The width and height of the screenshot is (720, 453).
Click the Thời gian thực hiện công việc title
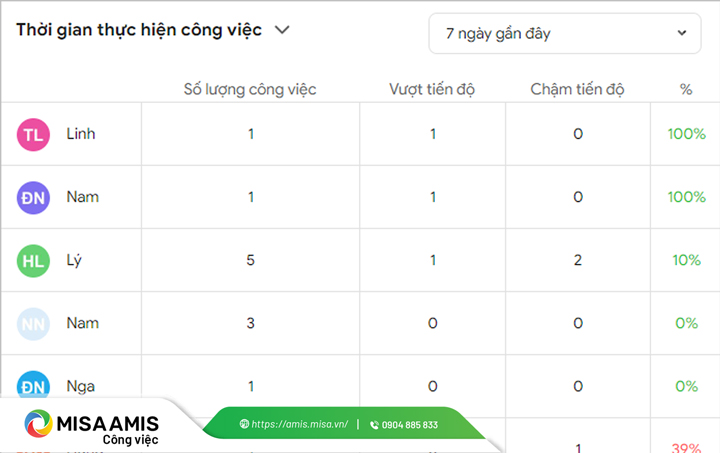click(x=139, y=30)
